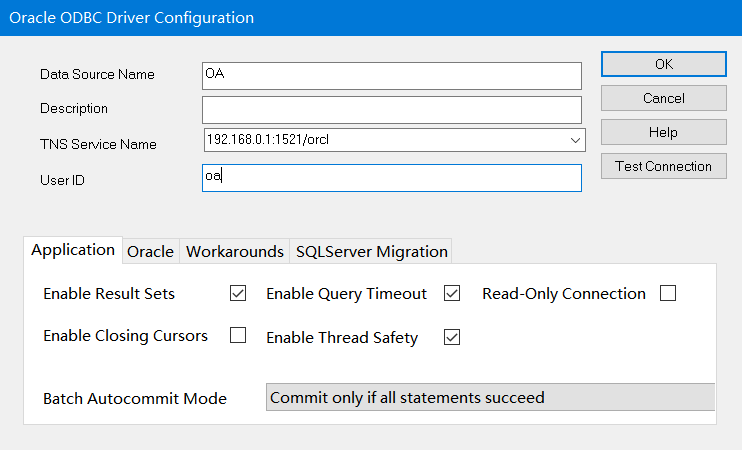The width and height of the screenshot is (742, 450).
Task: Click the Test Connection button
Action: tap(663, 166)
